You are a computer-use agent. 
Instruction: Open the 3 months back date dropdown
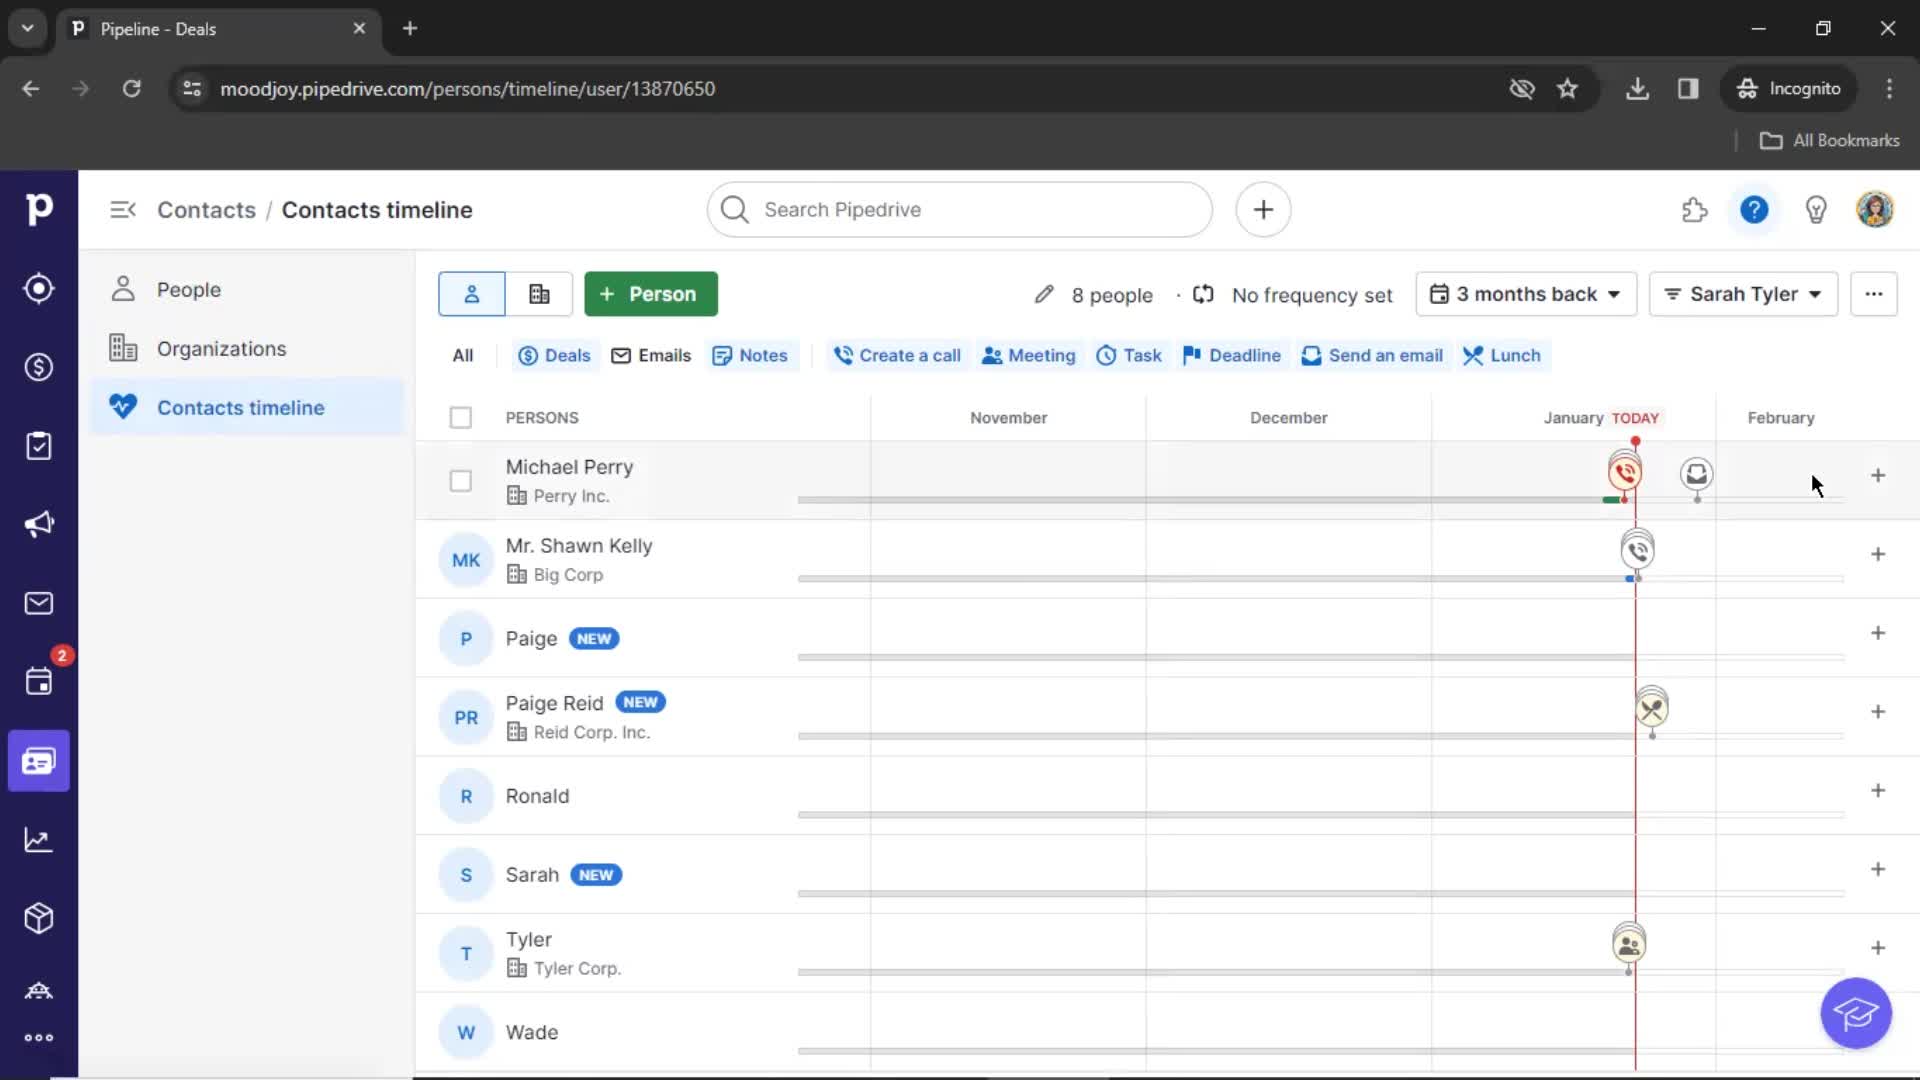1524,293
